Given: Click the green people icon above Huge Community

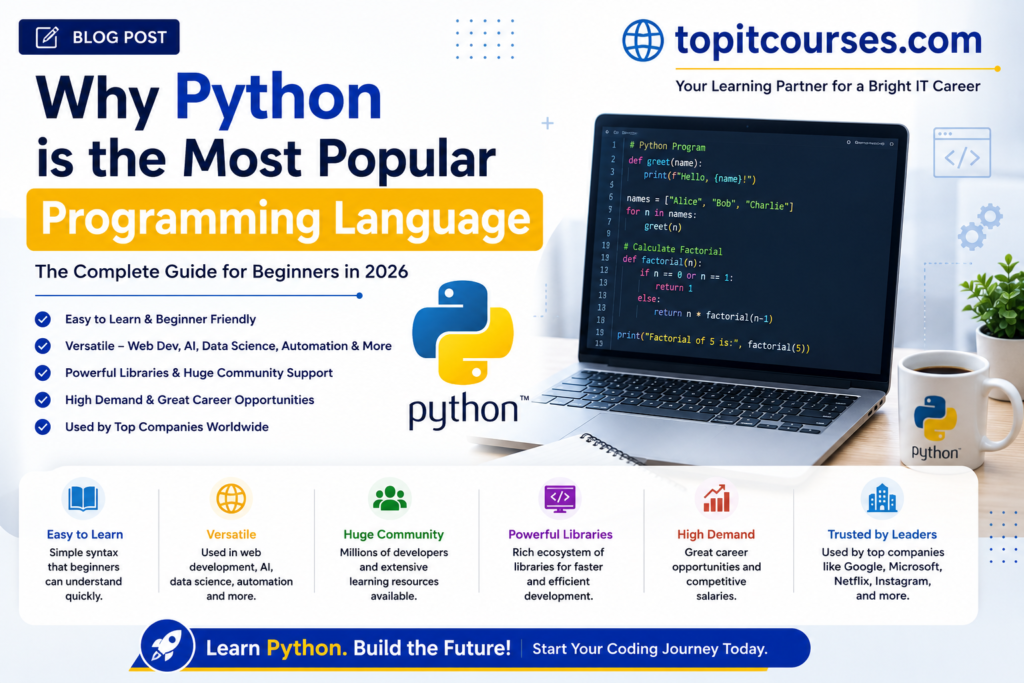Looking at the screenshot, I should click(390, 498).
